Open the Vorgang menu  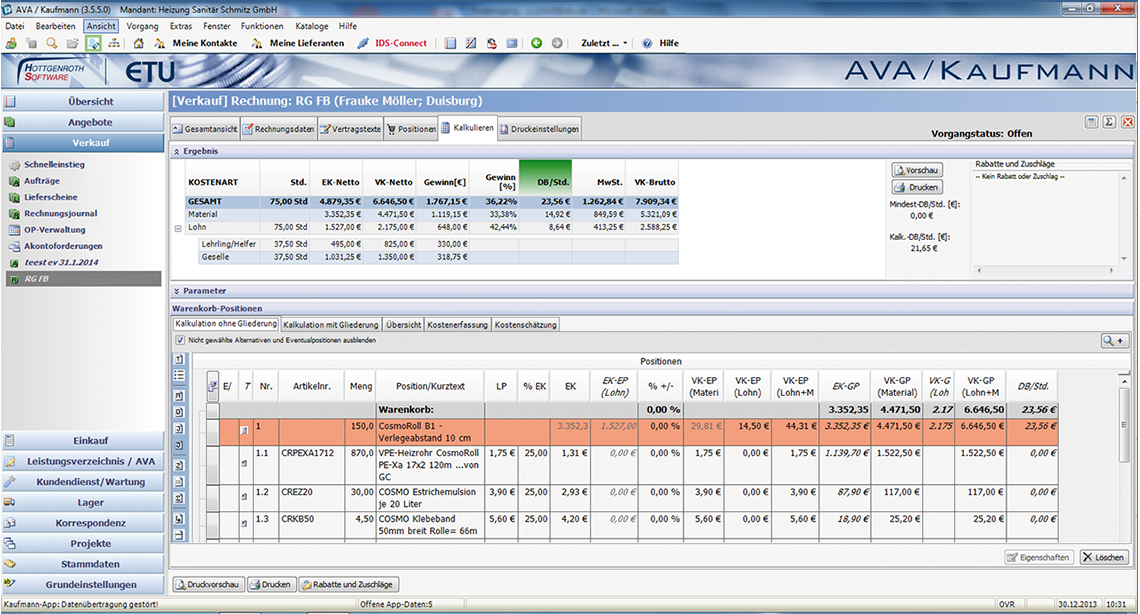[142, 26]
